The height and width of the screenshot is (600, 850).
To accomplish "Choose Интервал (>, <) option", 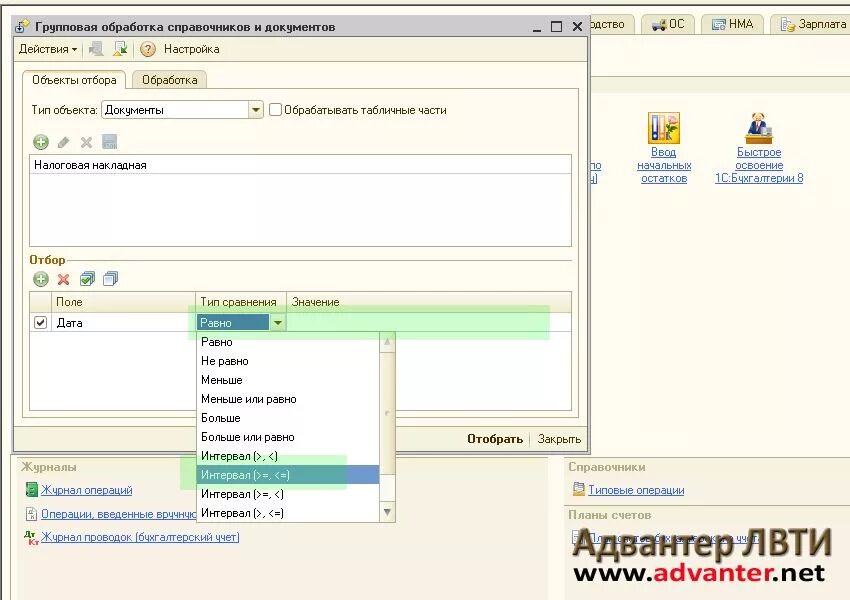I will (288, 456).
